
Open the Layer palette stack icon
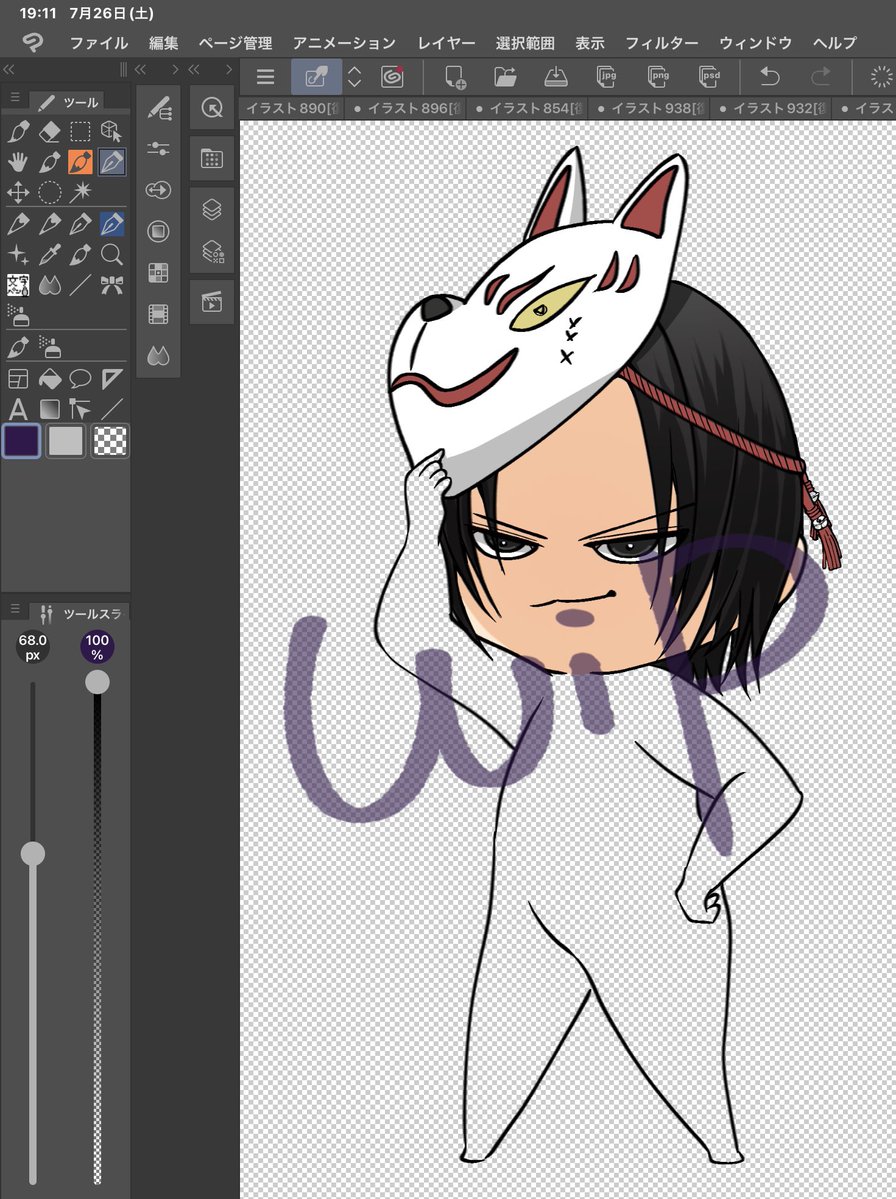pyautogui.click(x=212, y=209)
